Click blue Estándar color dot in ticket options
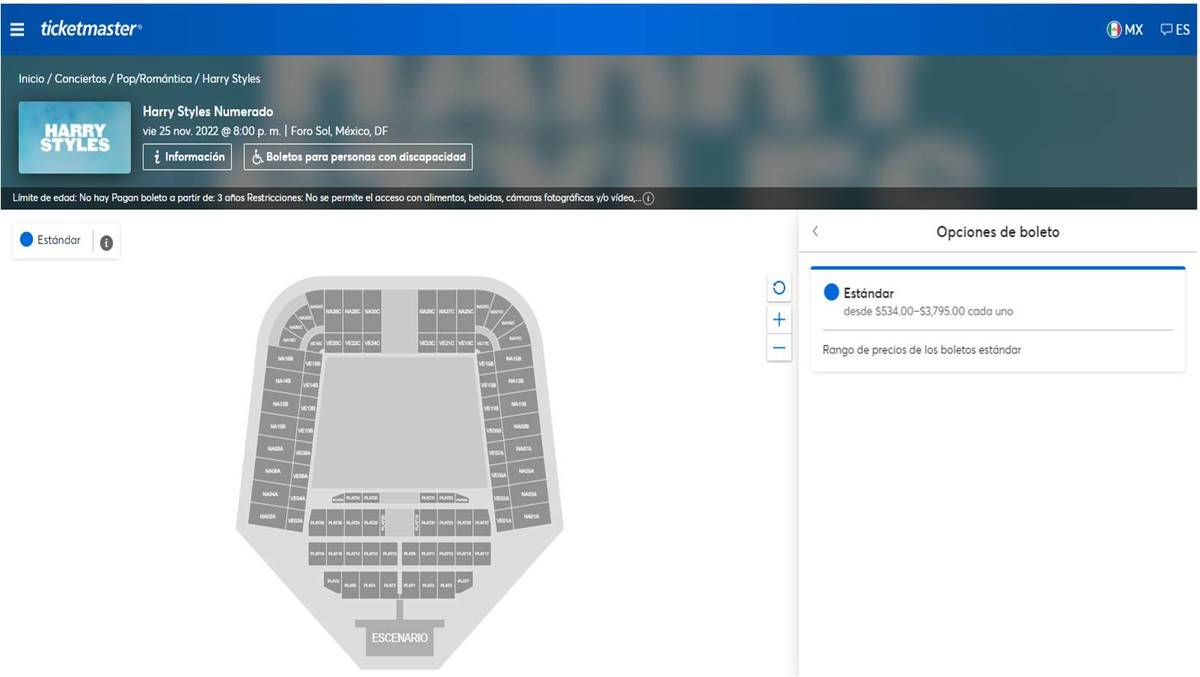Viewport: 1200px width, 677px height. click(831, 292)
